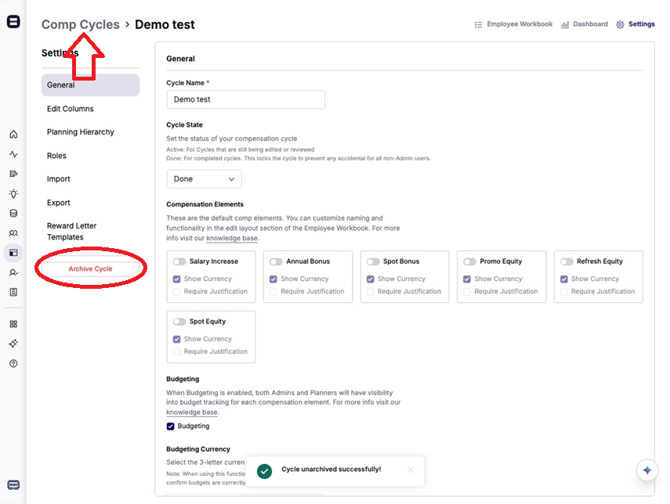
Task: Dismiss the 'Cycle unarchived successfully' toast
Action: pos(410,469)
